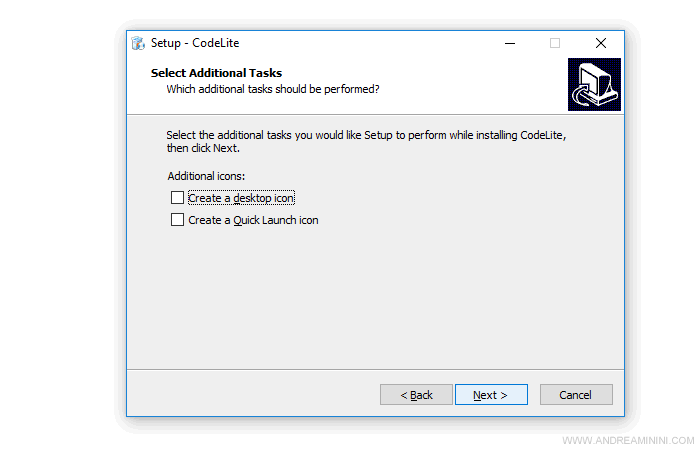Click the CodeLite setup icon in title bar

click(x=138, y=44)
